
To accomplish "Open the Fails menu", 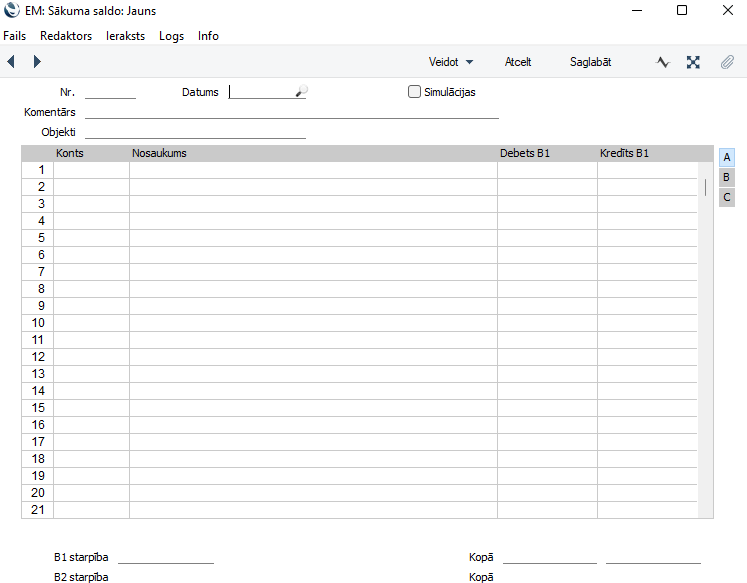I will click(x=15, y=36).
